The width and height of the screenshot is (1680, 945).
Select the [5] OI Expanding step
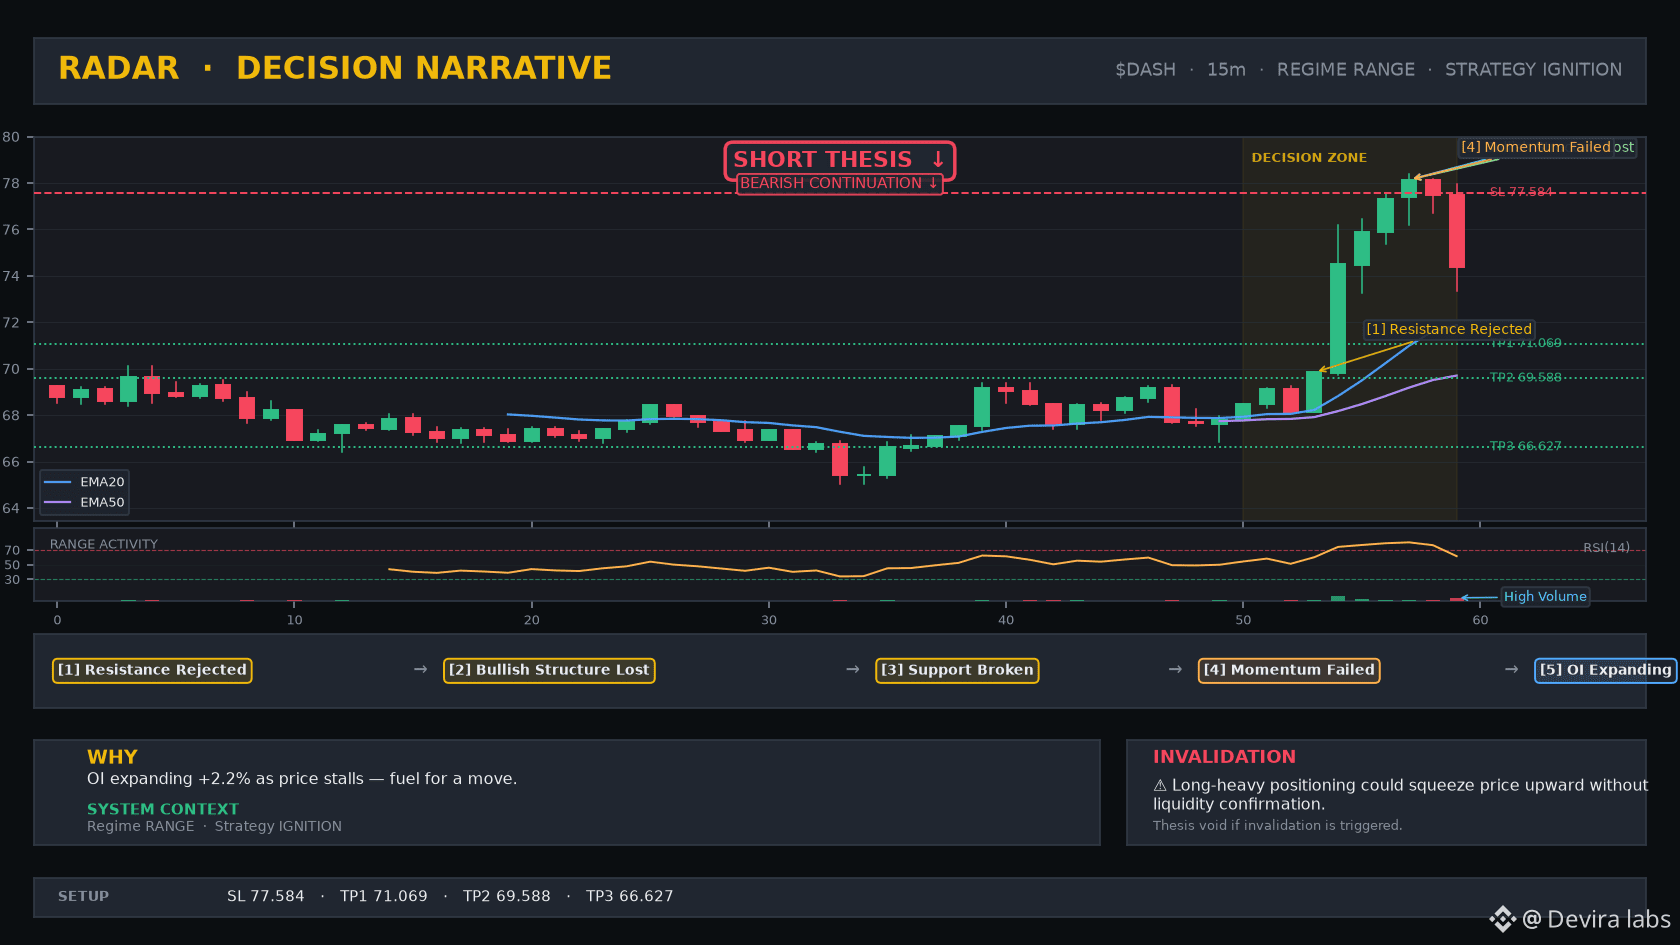(1605, 670)
